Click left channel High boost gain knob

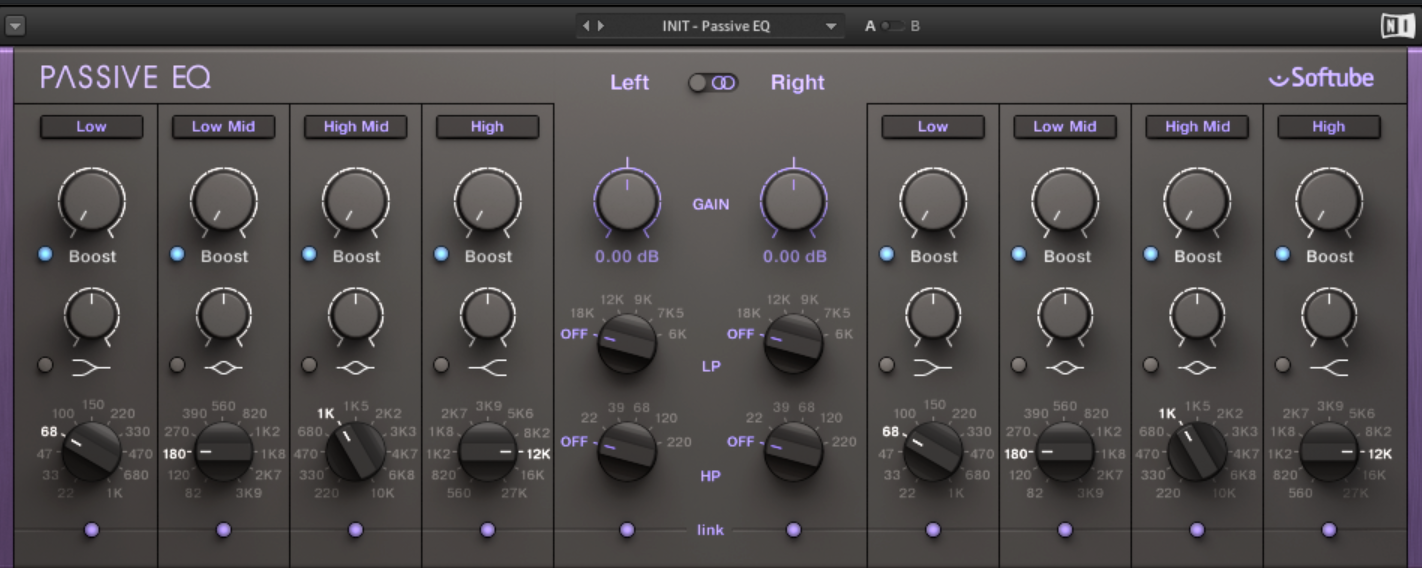pyautogui.click(x=487, y=200)
